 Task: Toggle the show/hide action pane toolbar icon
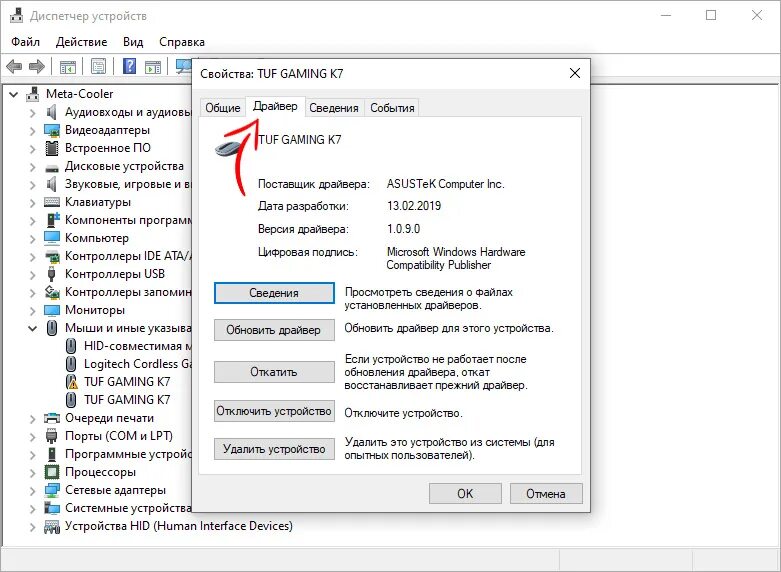153,66
